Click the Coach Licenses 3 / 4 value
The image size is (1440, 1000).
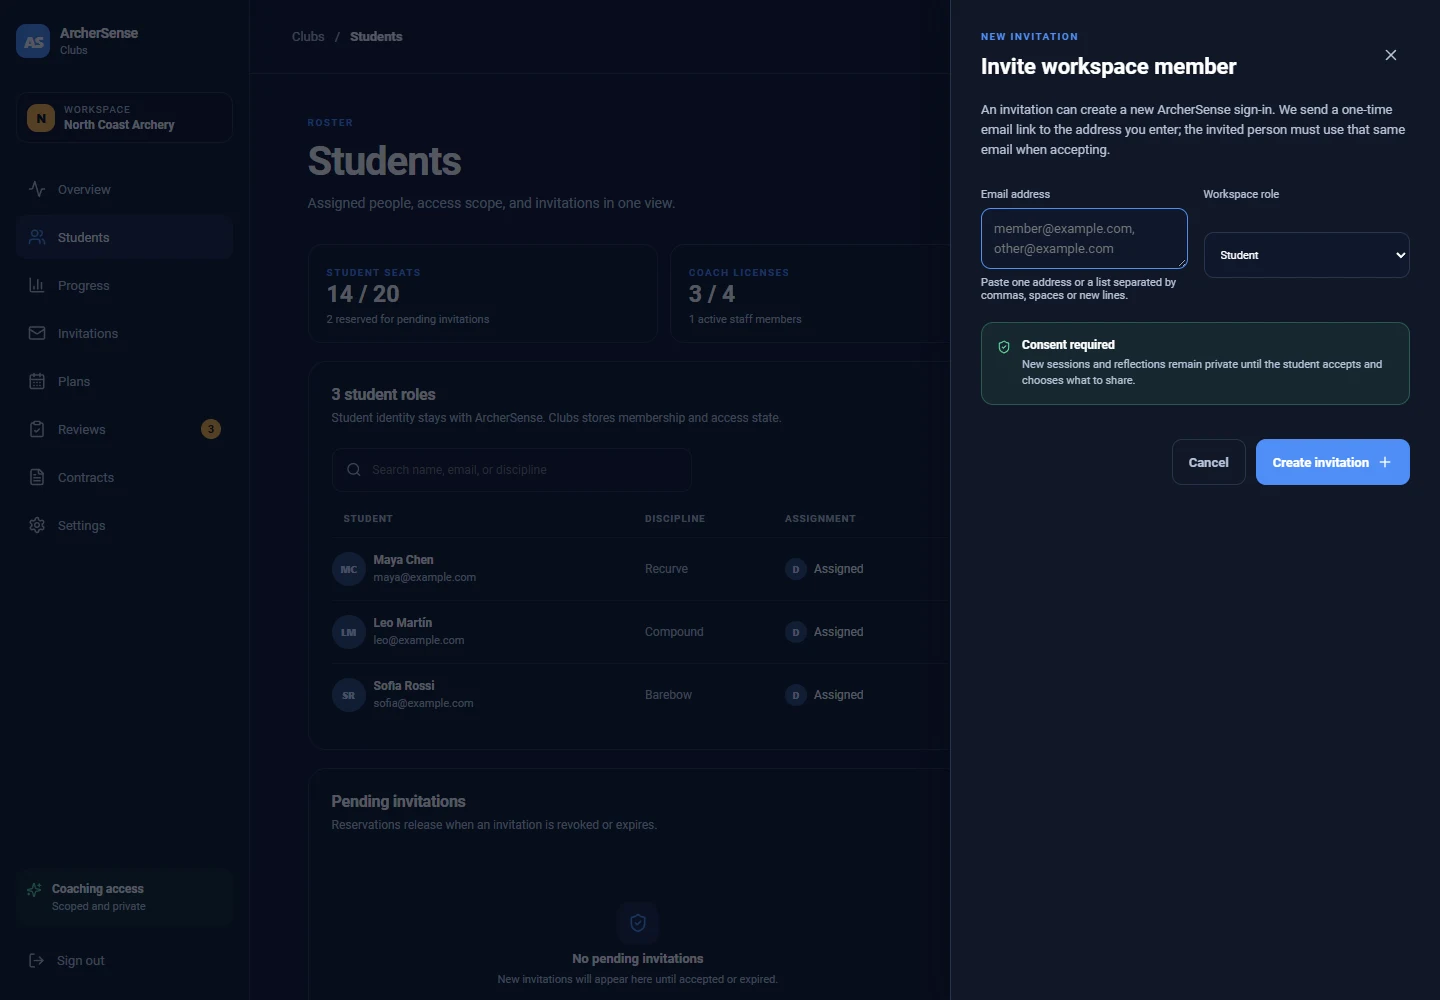(712, 294)
